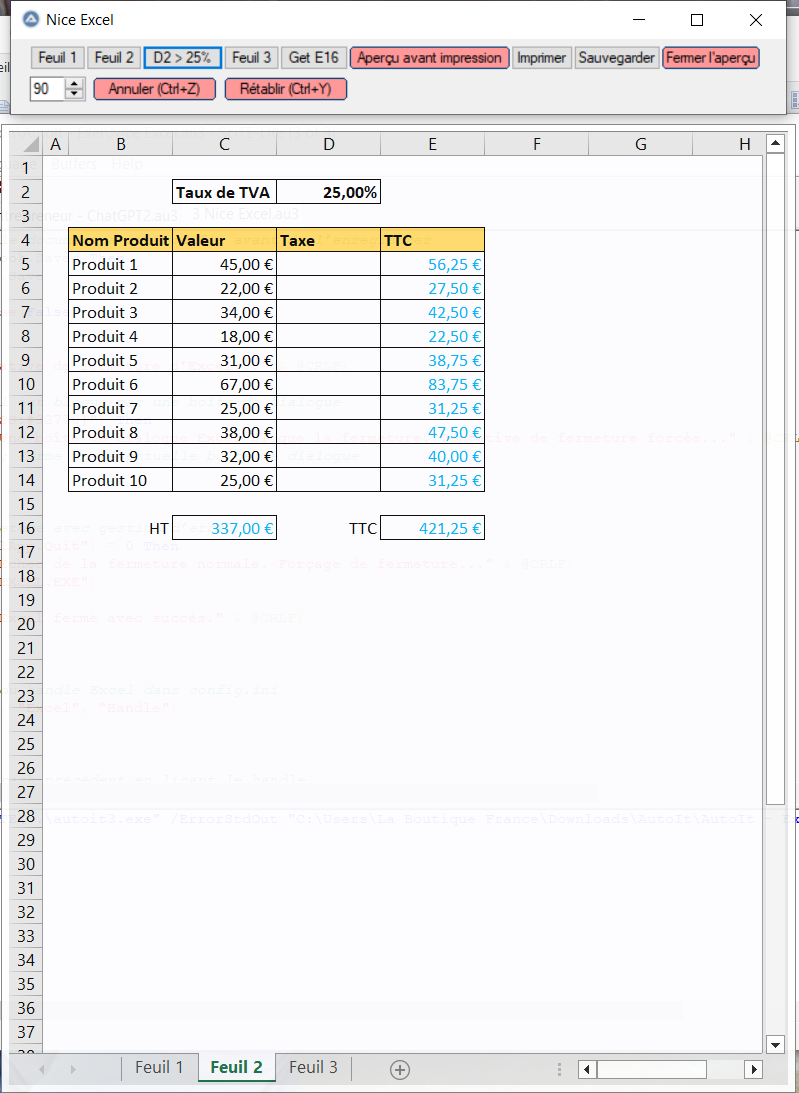Click the horizontal scrollbar left arrow
The width and height of the screenshot is (799, 1093).
coord(588,1069)
